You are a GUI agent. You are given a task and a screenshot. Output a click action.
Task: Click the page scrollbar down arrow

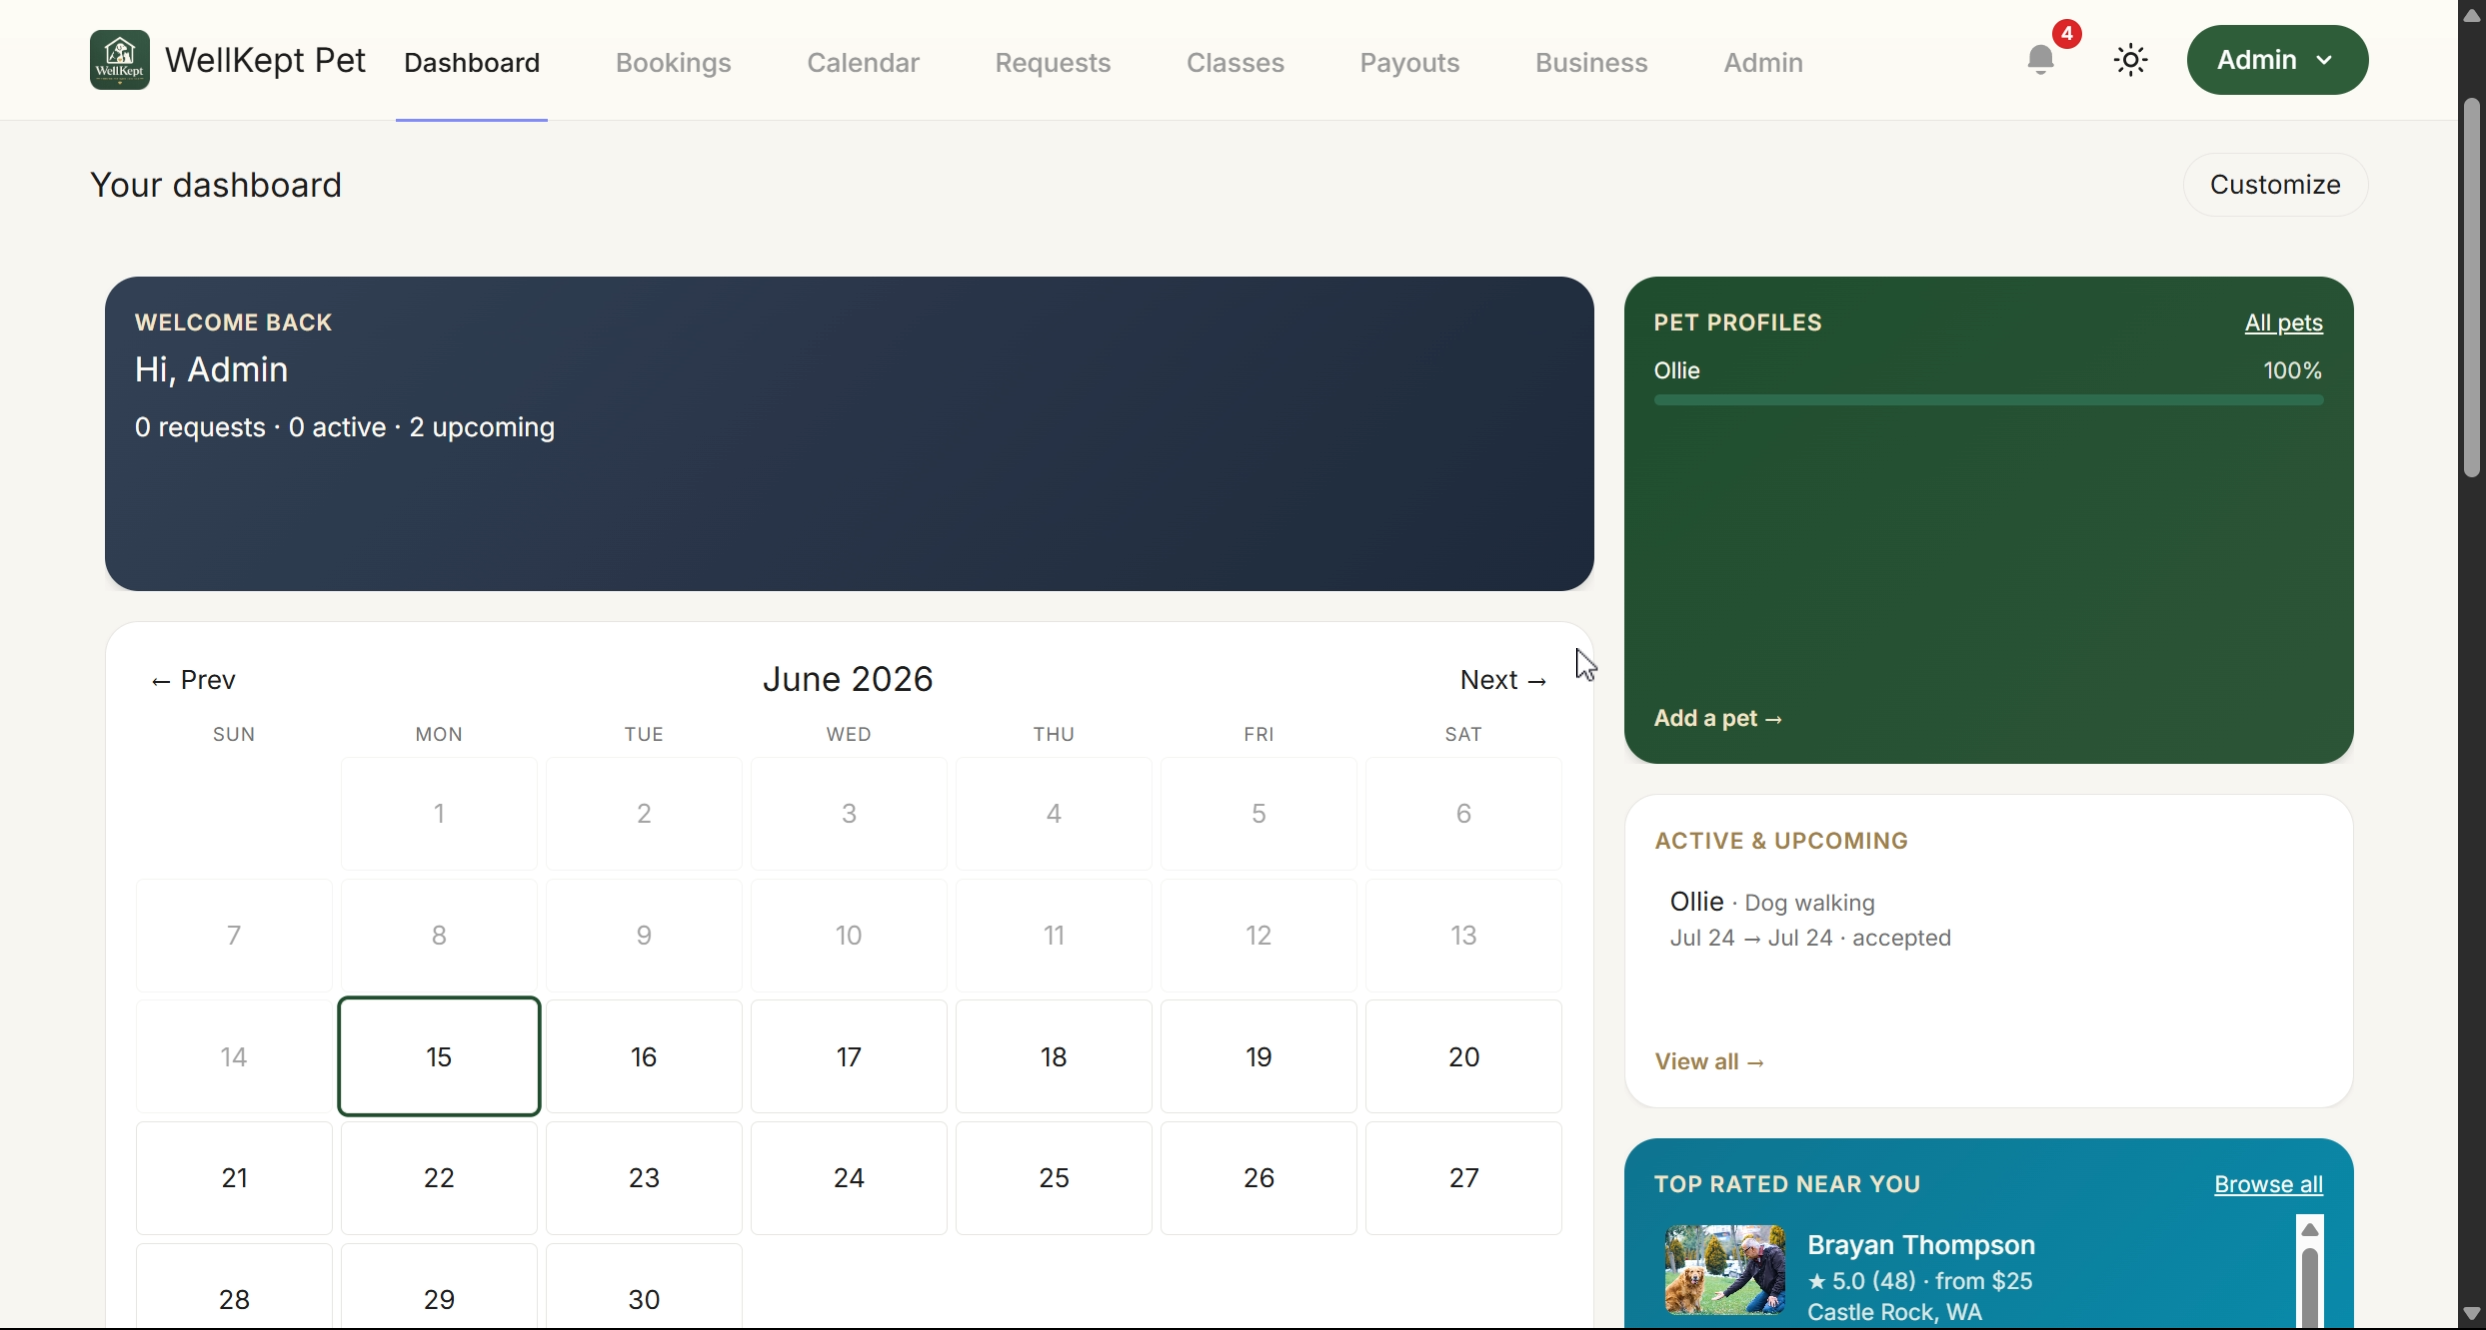(x=2472, y=1314)
